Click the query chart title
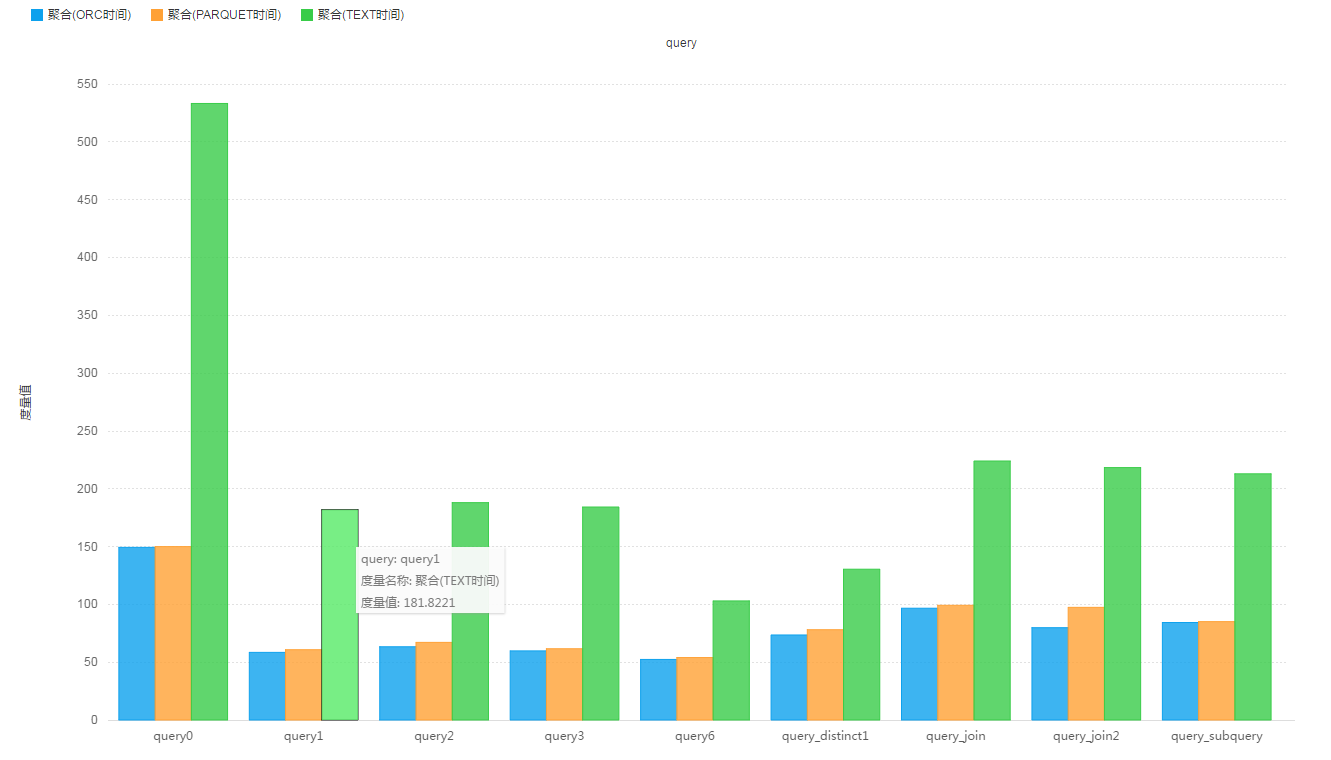The width and height of the screenshot is (1331, 760). 681,43
